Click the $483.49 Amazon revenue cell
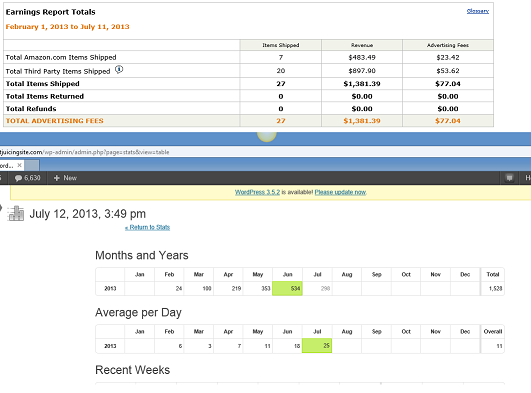Viewport: 531px width, 393px height. tap(362, 57)
